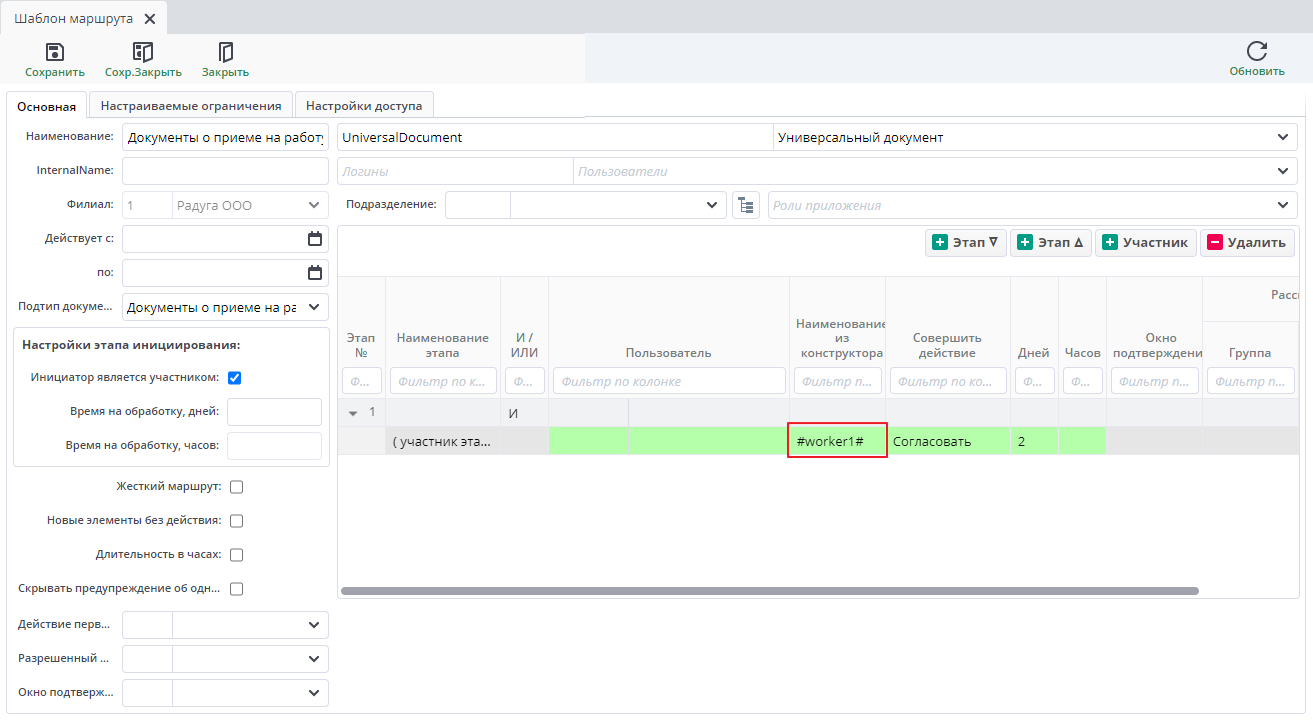Open the Настройки доступа tab

(x=364, y=106)
